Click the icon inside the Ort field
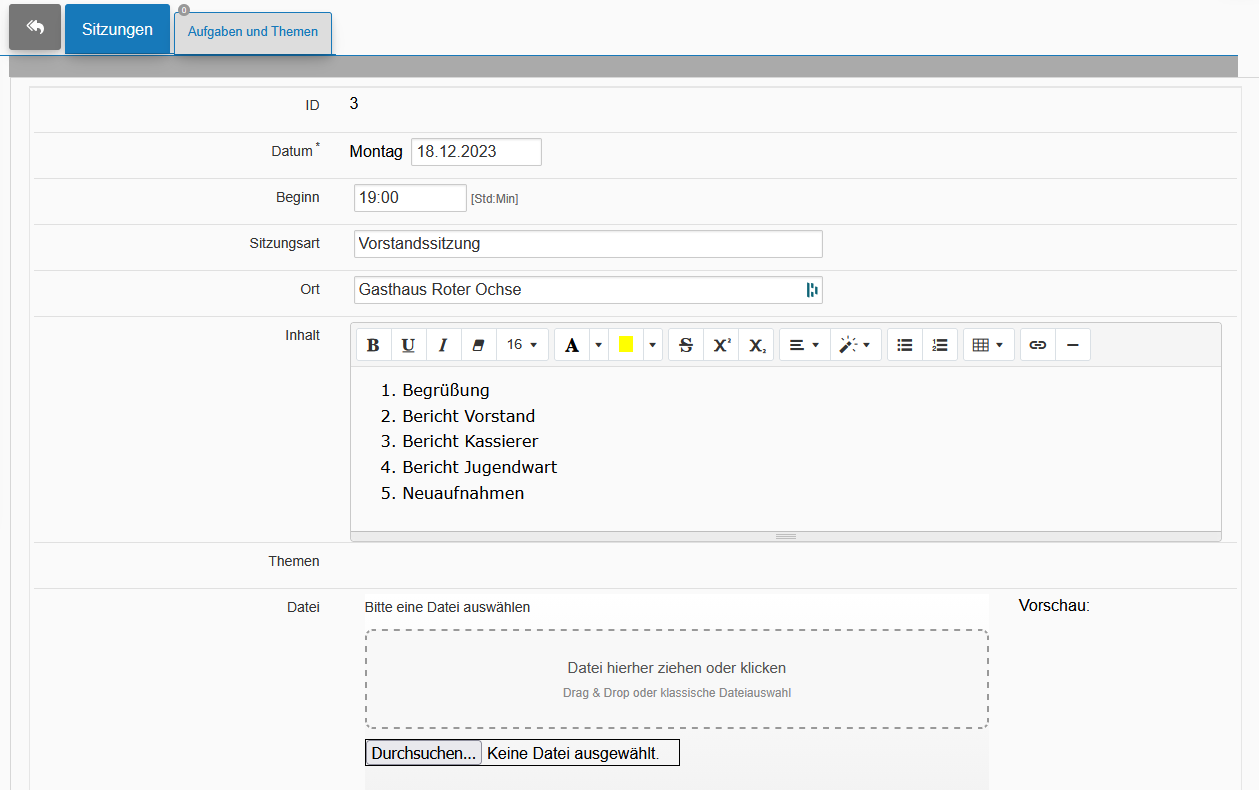Viewport: 1259px width, 790px height. pyautogui.click(x=812, y=290)
